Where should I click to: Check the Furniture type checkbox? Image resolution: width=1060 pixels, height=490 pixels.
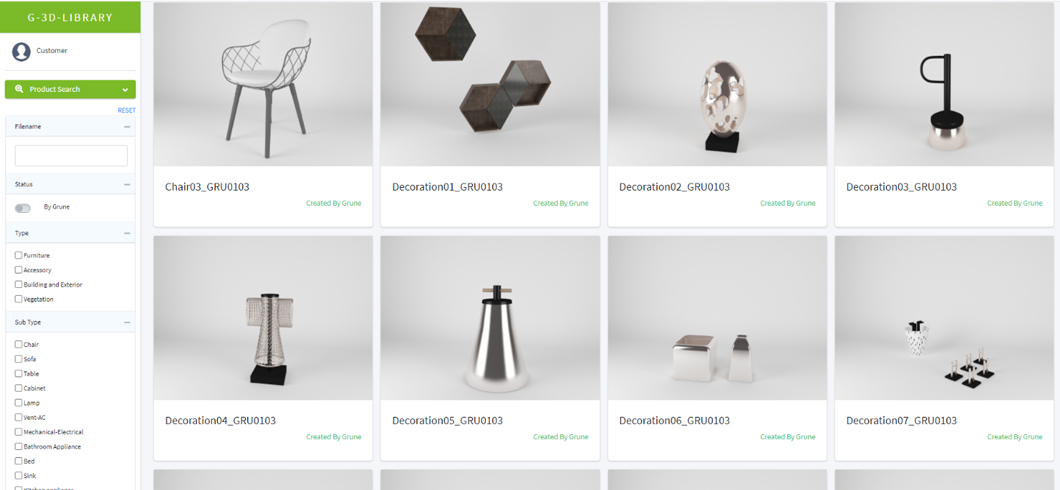click(18, 255)
